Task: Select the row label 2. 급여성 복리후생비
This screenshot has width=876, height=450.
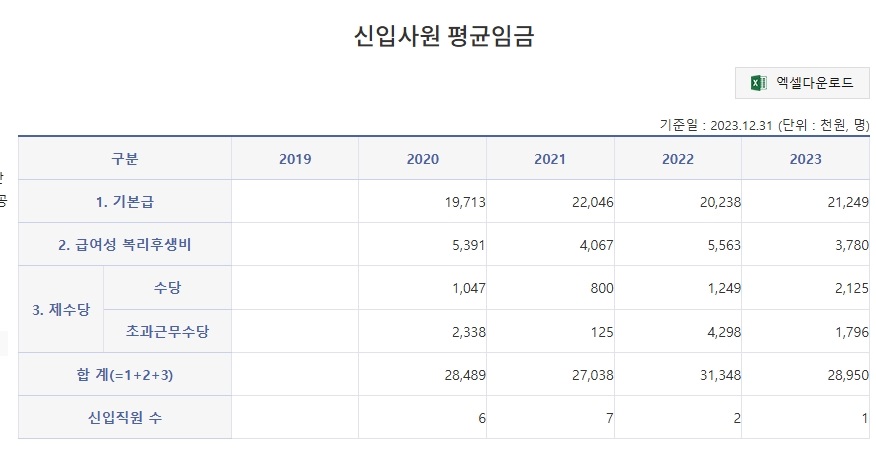Action: click(x=125, y=244)
